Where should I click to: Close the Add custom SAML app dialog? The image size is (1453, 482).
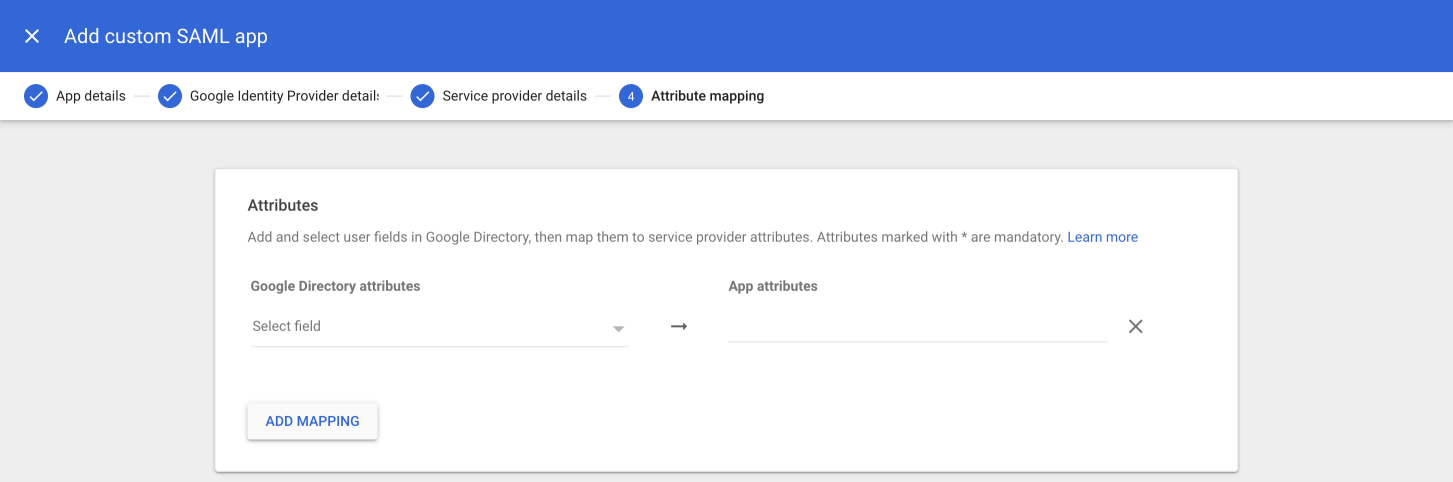(32, 36)
